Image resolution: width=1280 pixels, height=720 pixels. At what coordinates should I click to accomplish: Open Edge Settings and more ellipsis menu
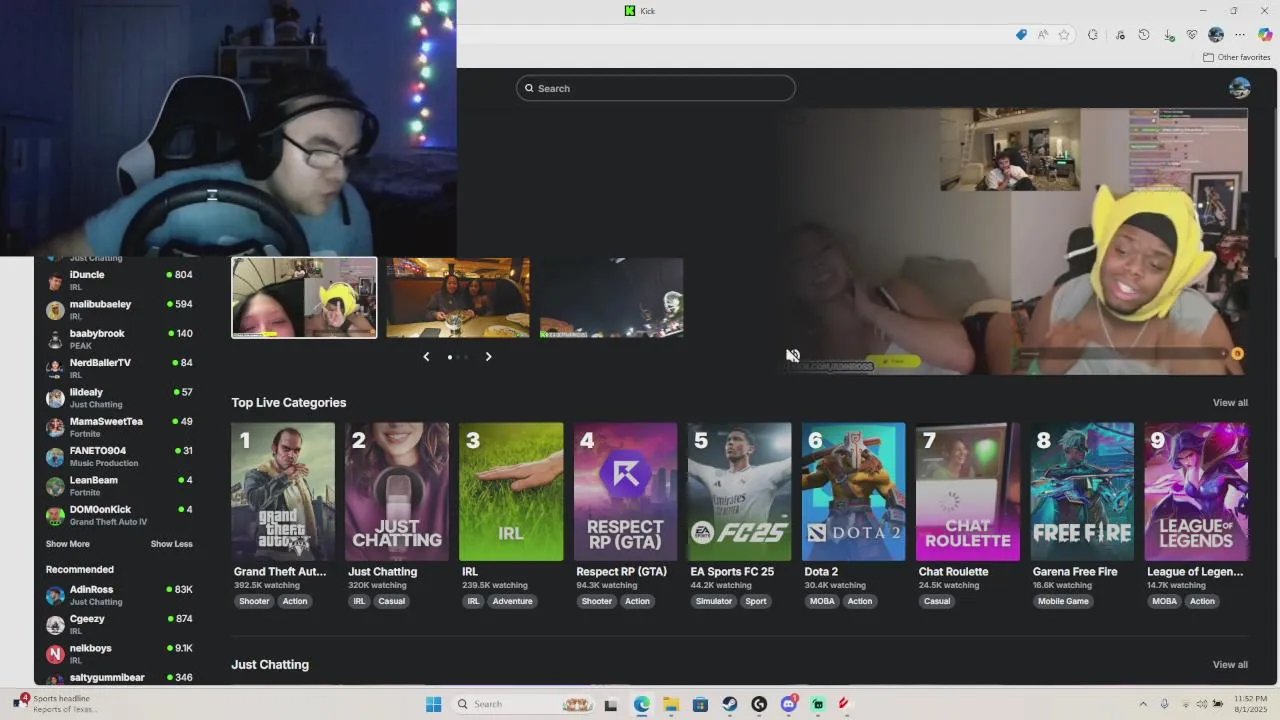tap(1240, 34)
